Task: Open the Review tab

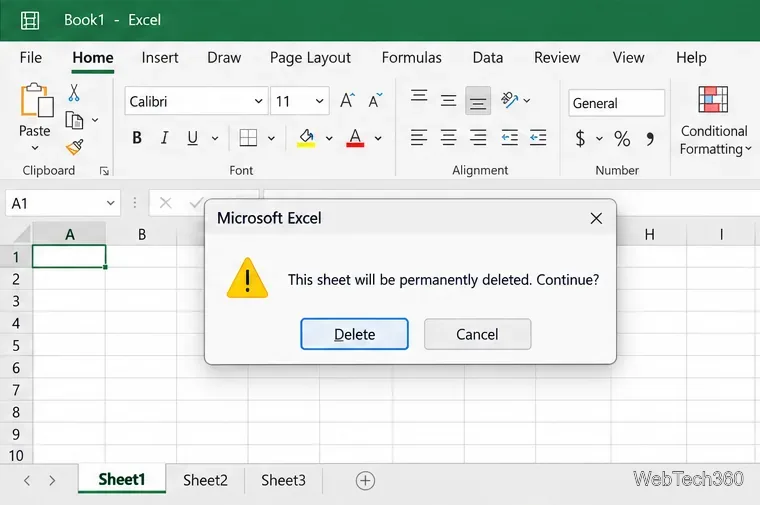Action: point(557,58)
